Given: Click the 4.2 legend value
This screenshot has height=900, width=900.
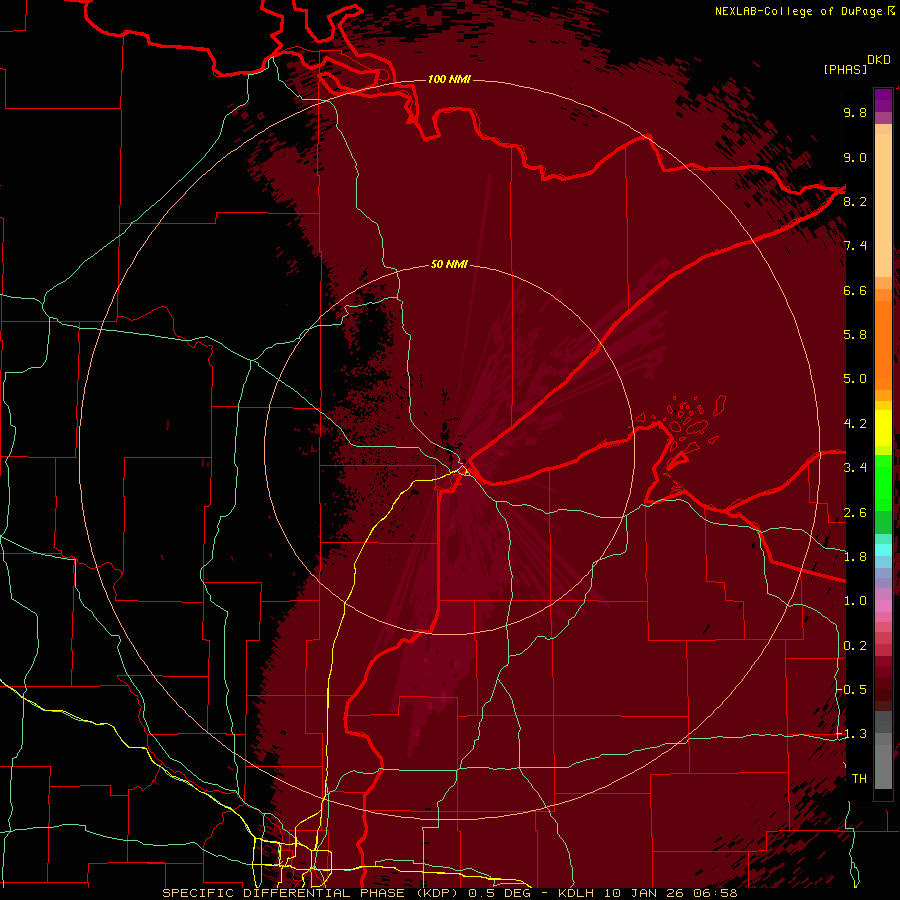Looking at the screenshot, I should tap(855, 424).
